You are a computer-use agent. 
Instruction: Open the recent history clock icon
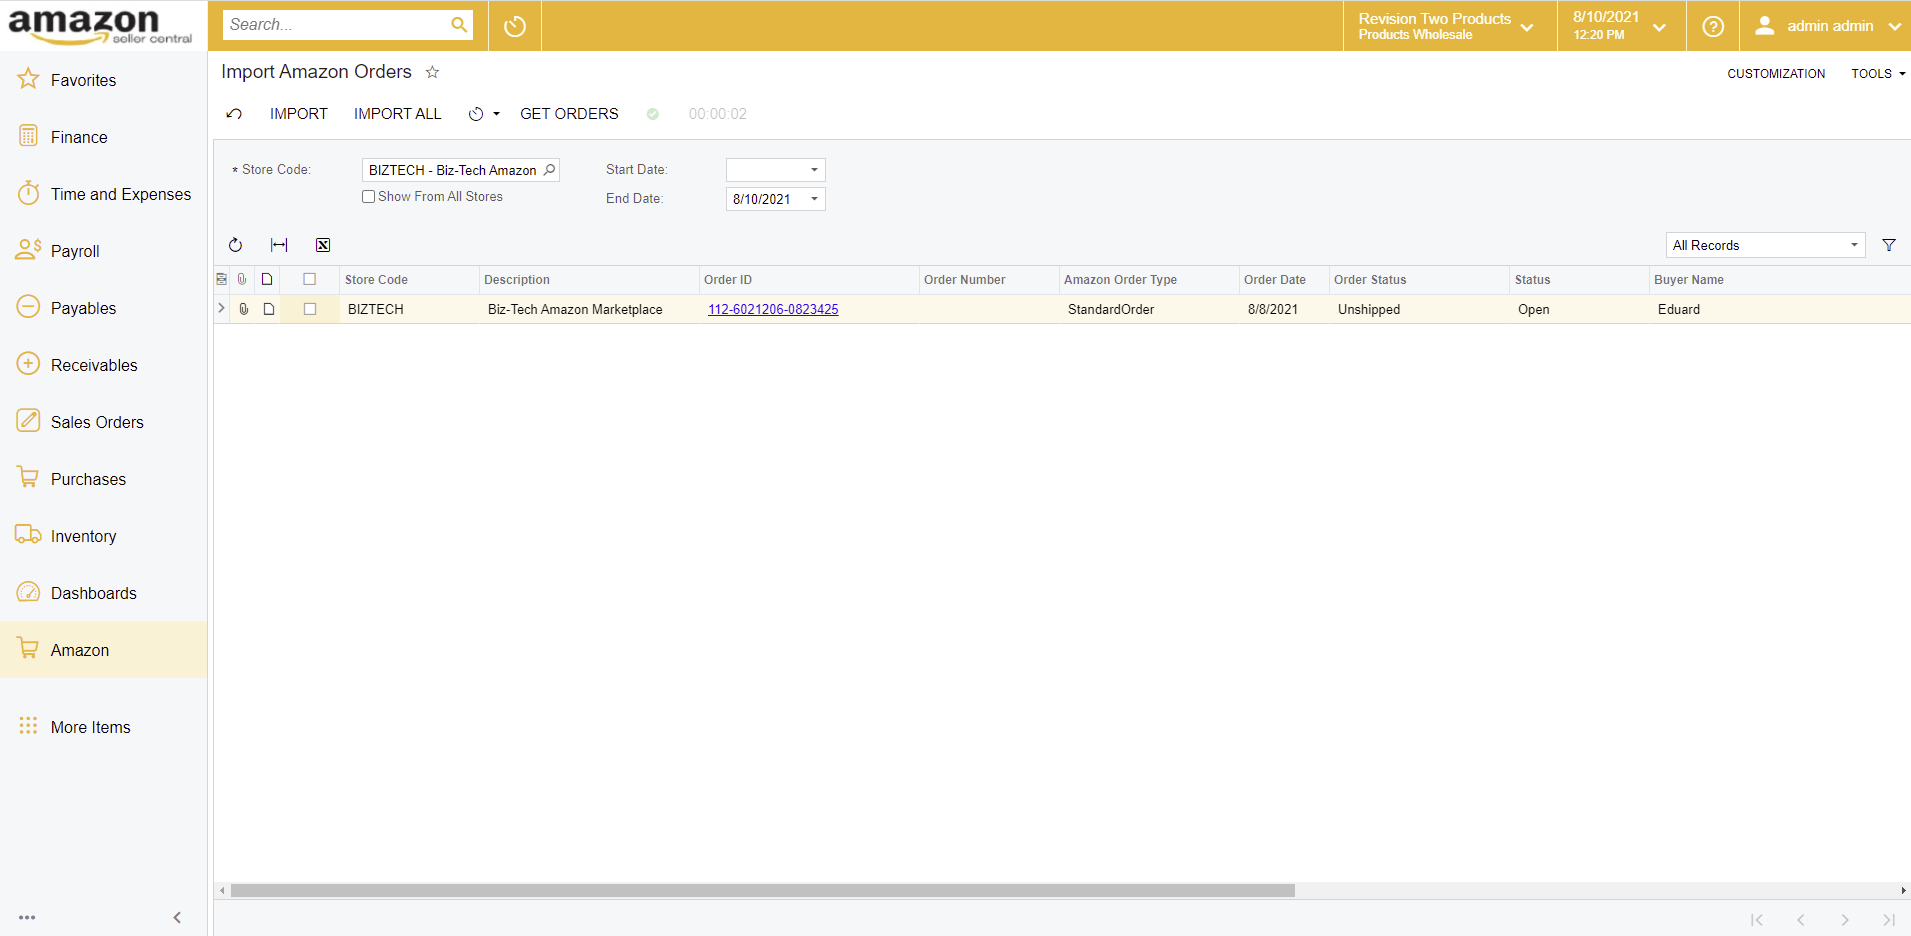pos(515,26)
